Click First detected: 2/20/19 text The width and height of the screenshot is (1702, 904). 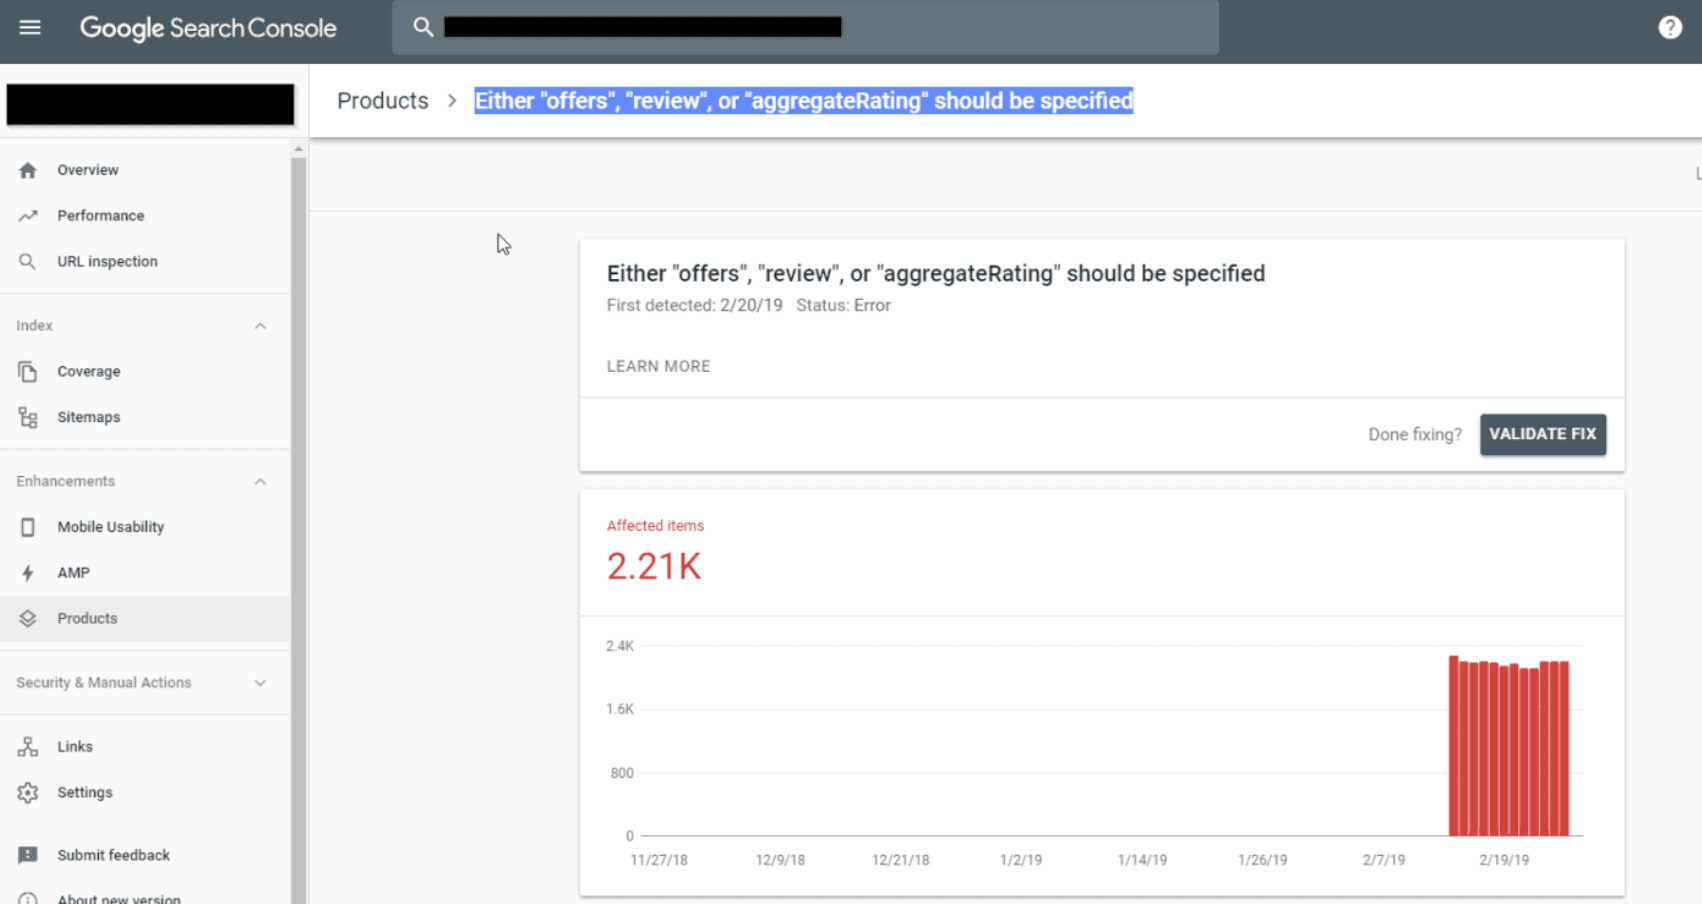pyautogui.click(x=694, y=306)
